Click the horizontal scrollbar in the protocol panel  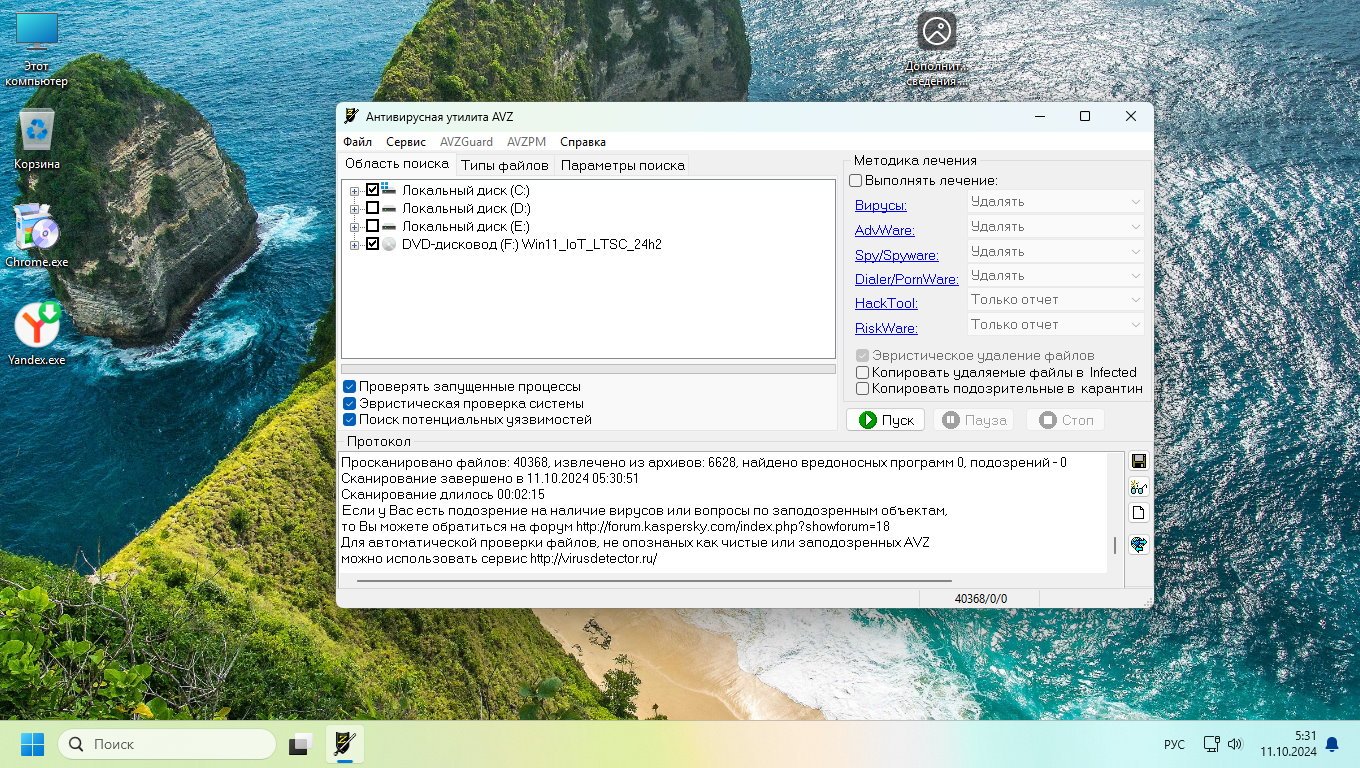tap(652, 580)
